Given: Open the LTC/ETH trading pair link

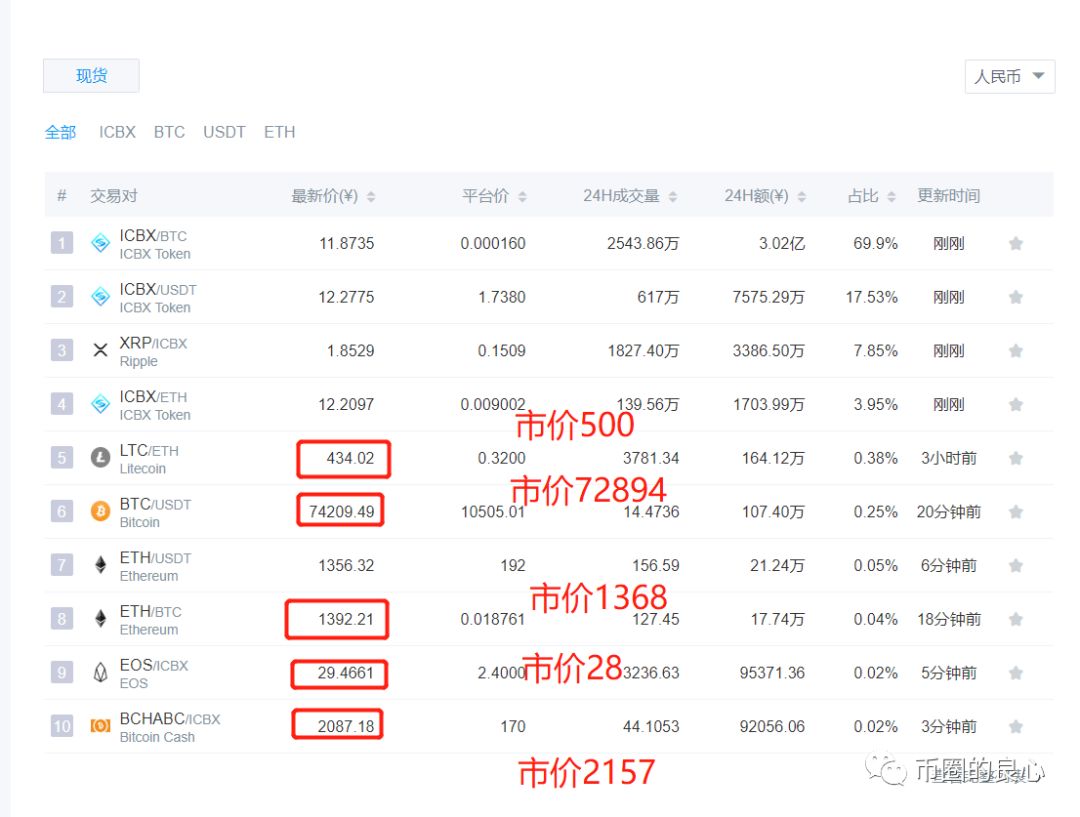Looking at the screenshot, I should 149,451.
